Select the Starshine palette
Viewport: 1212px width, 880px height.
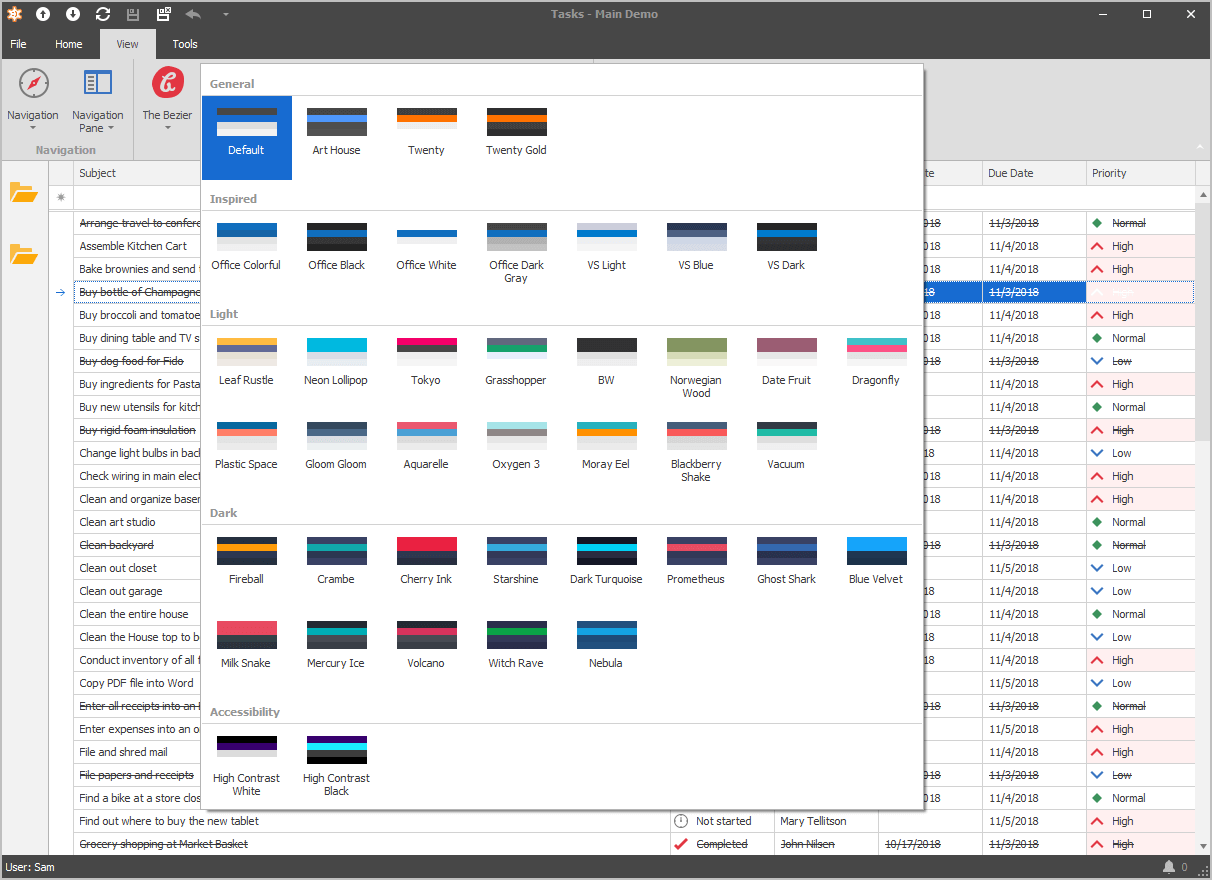[517, 567]
